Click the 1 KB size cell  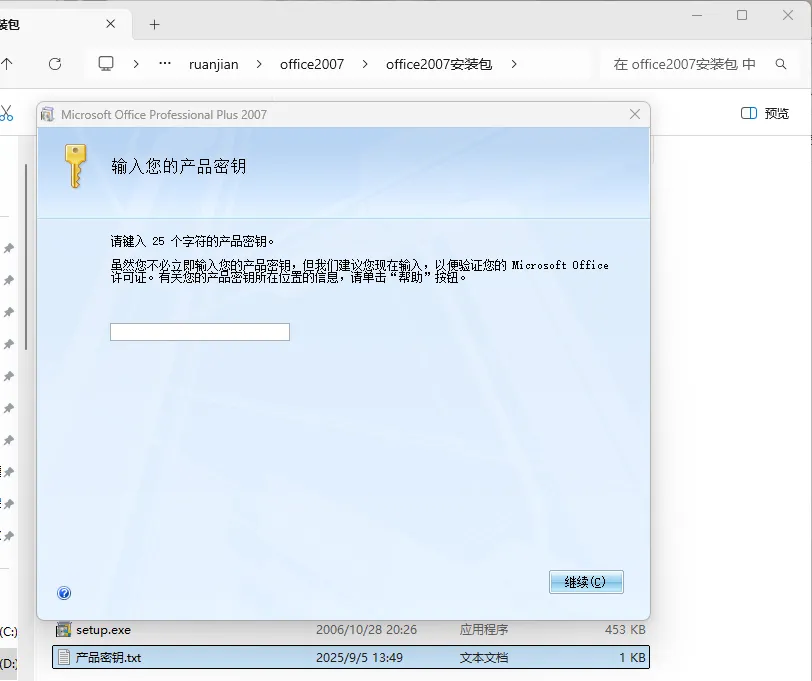pos(632,658)
